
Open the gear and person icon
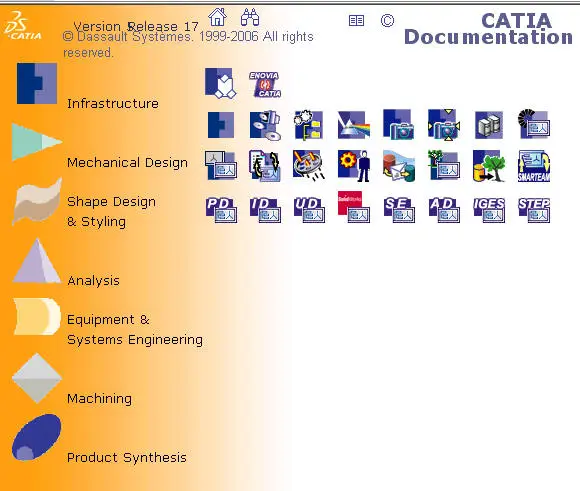coord(354,166)
